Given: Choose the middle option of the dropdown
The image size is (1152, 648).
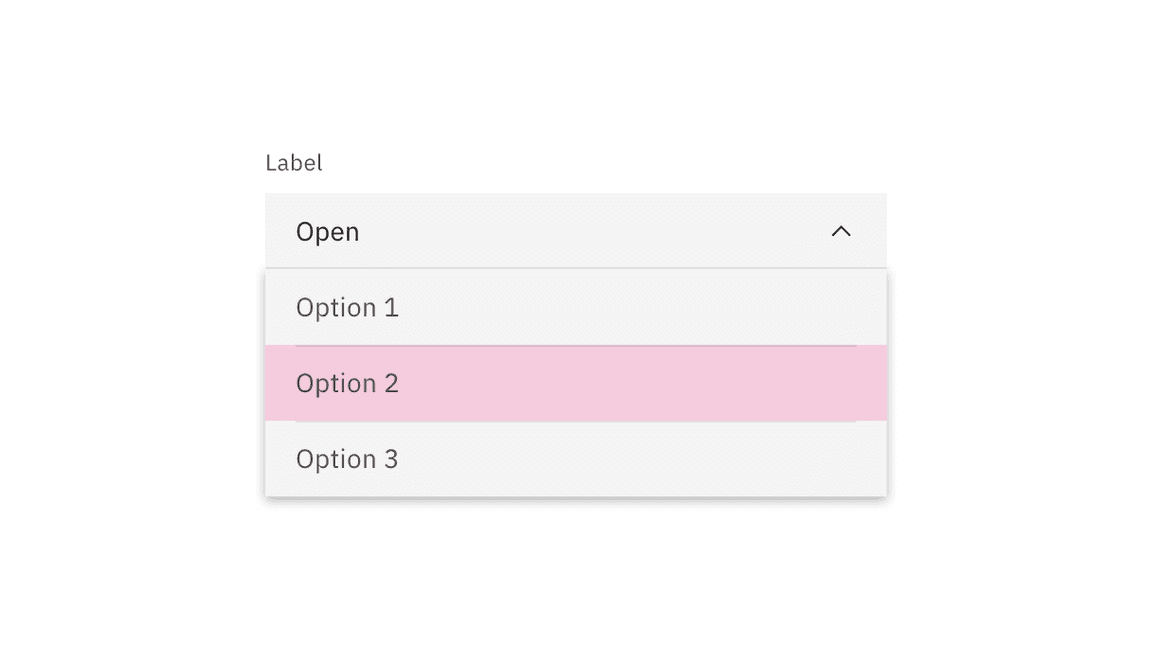Looking at the screenshot, I should click(x=575, y=384).
